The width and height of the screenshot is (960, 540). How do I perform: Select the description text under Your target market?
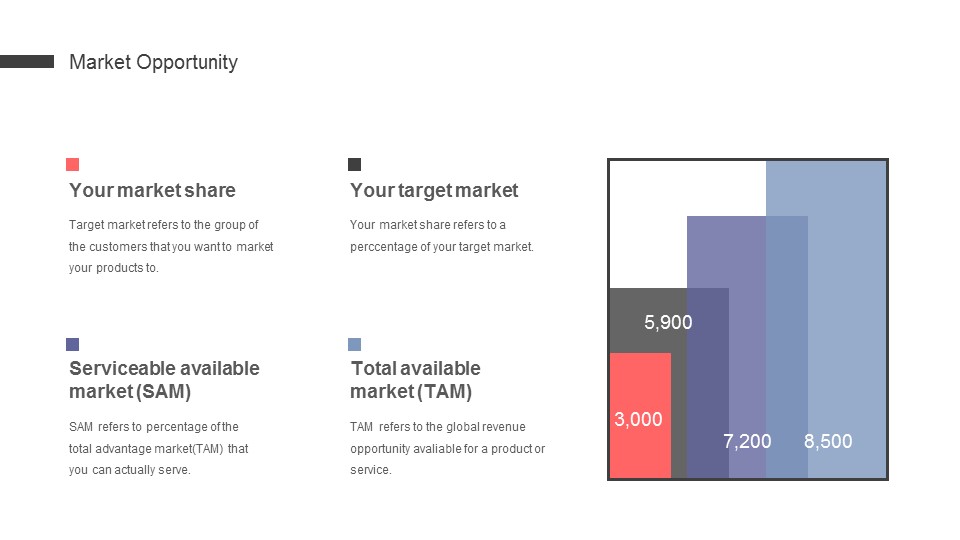442,236
